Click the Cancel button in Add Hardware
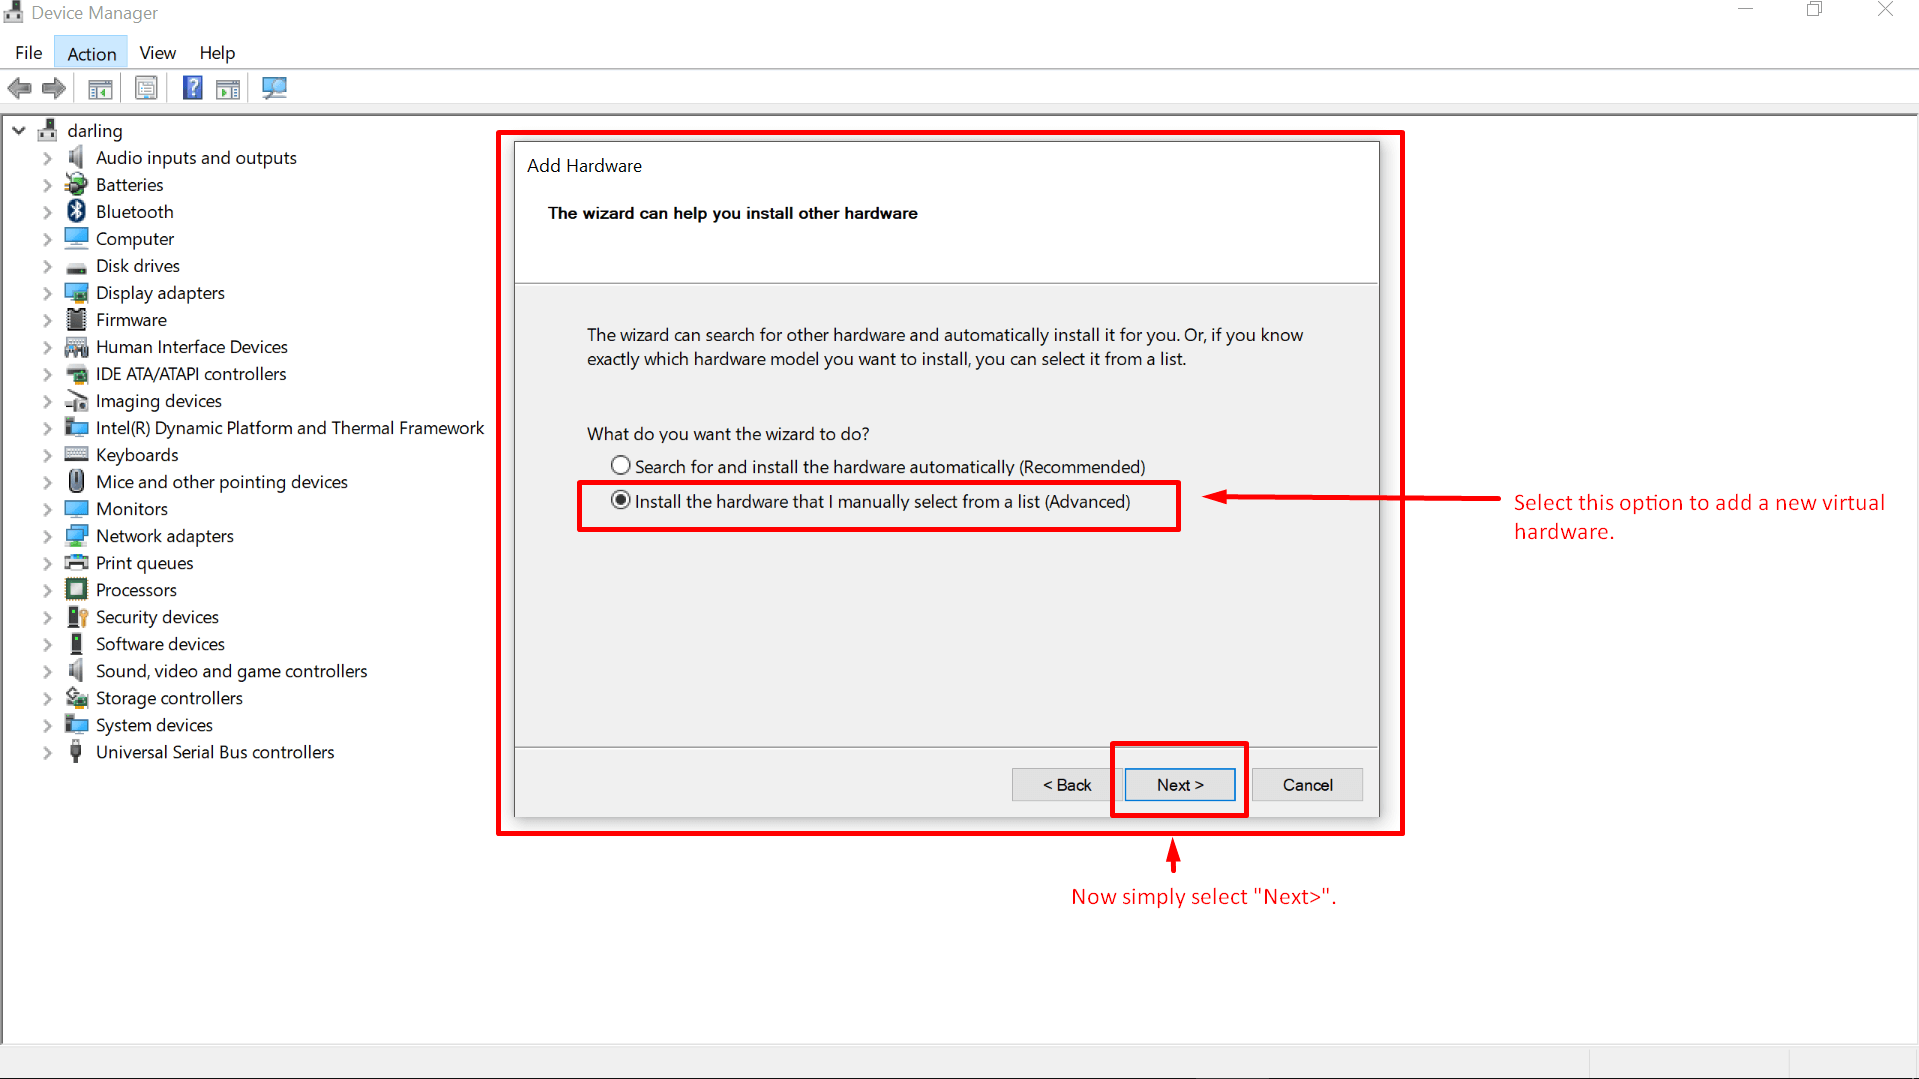1919x1079 pixels. 1307,785
